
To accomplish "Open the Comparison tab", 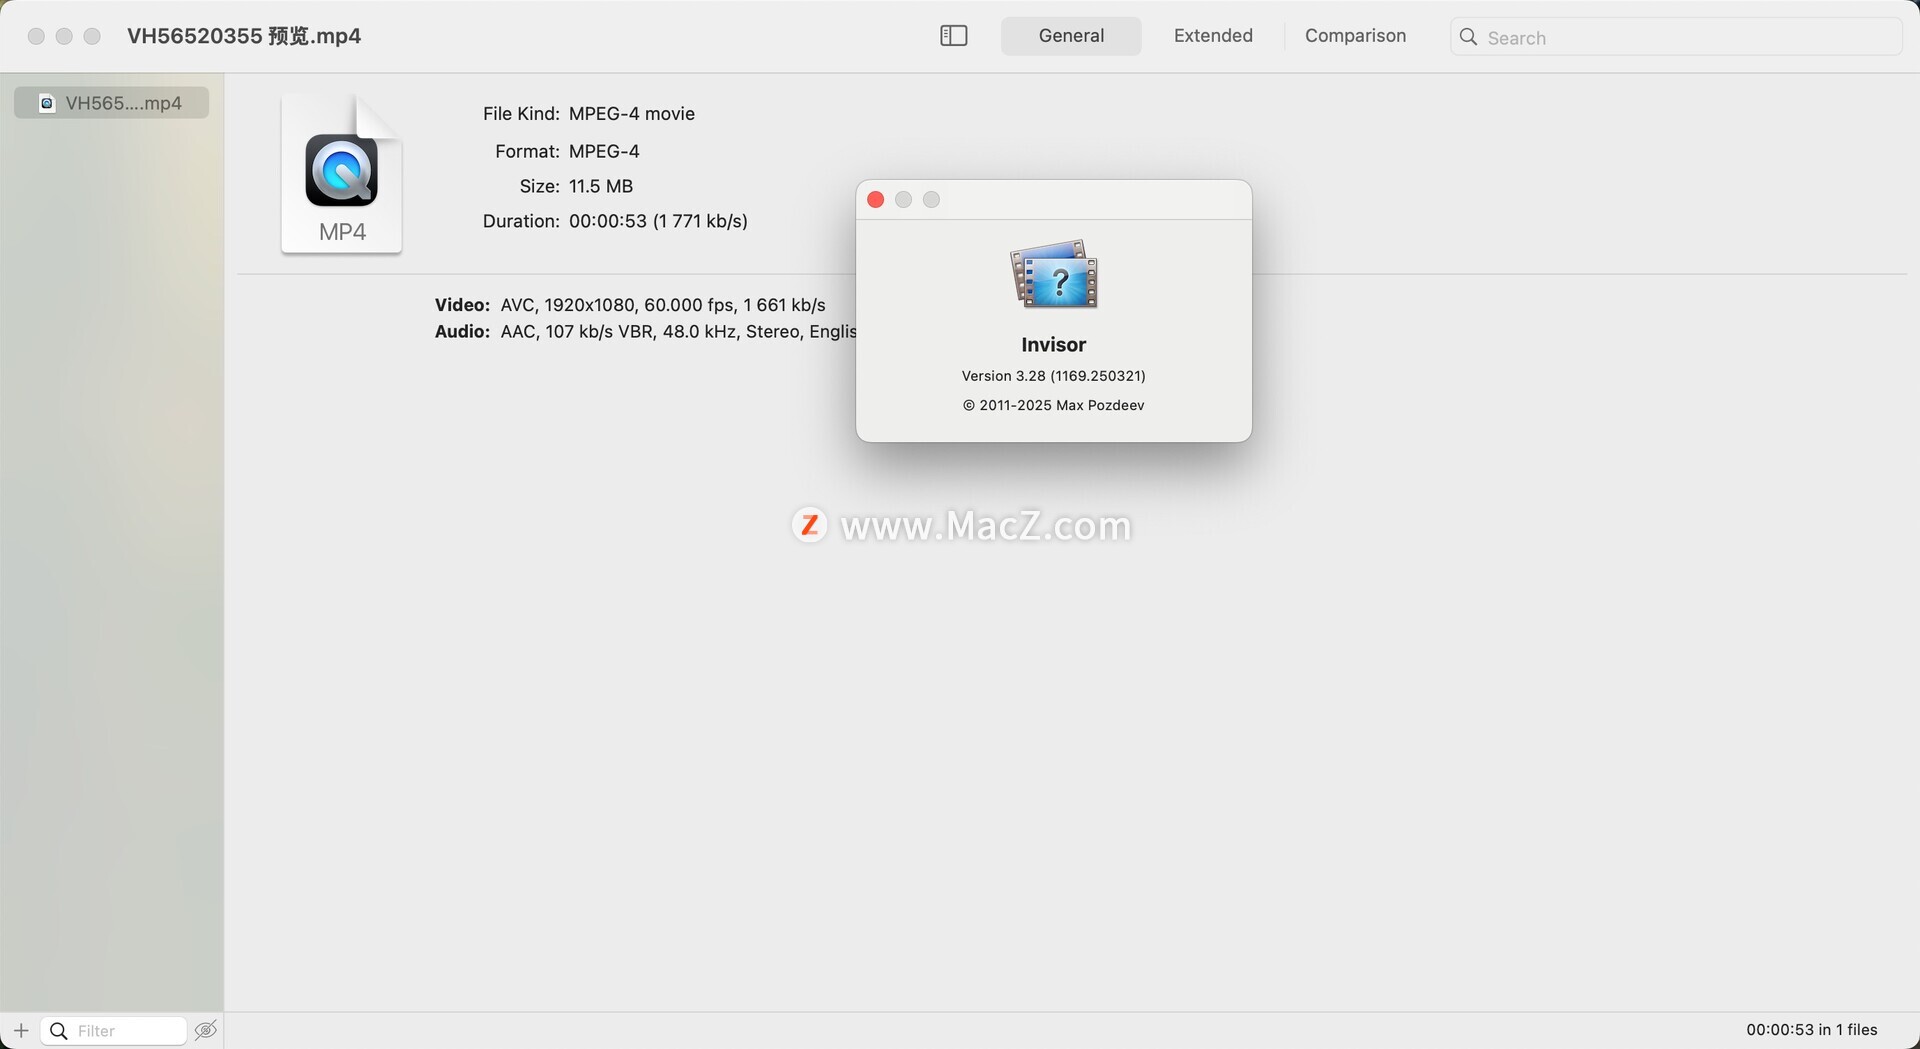I will tap(1355, 36).
